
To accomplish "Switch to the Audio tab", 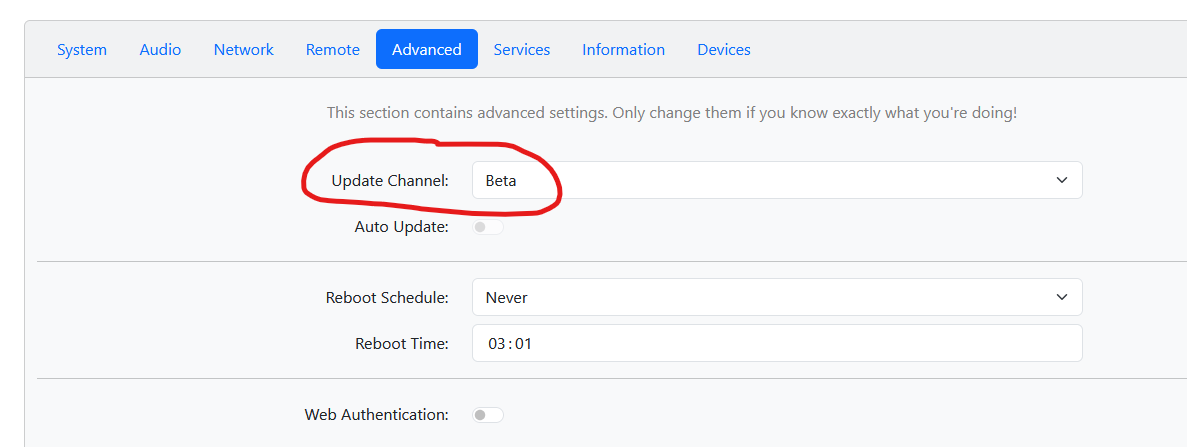I will click(x=160, y=49).
